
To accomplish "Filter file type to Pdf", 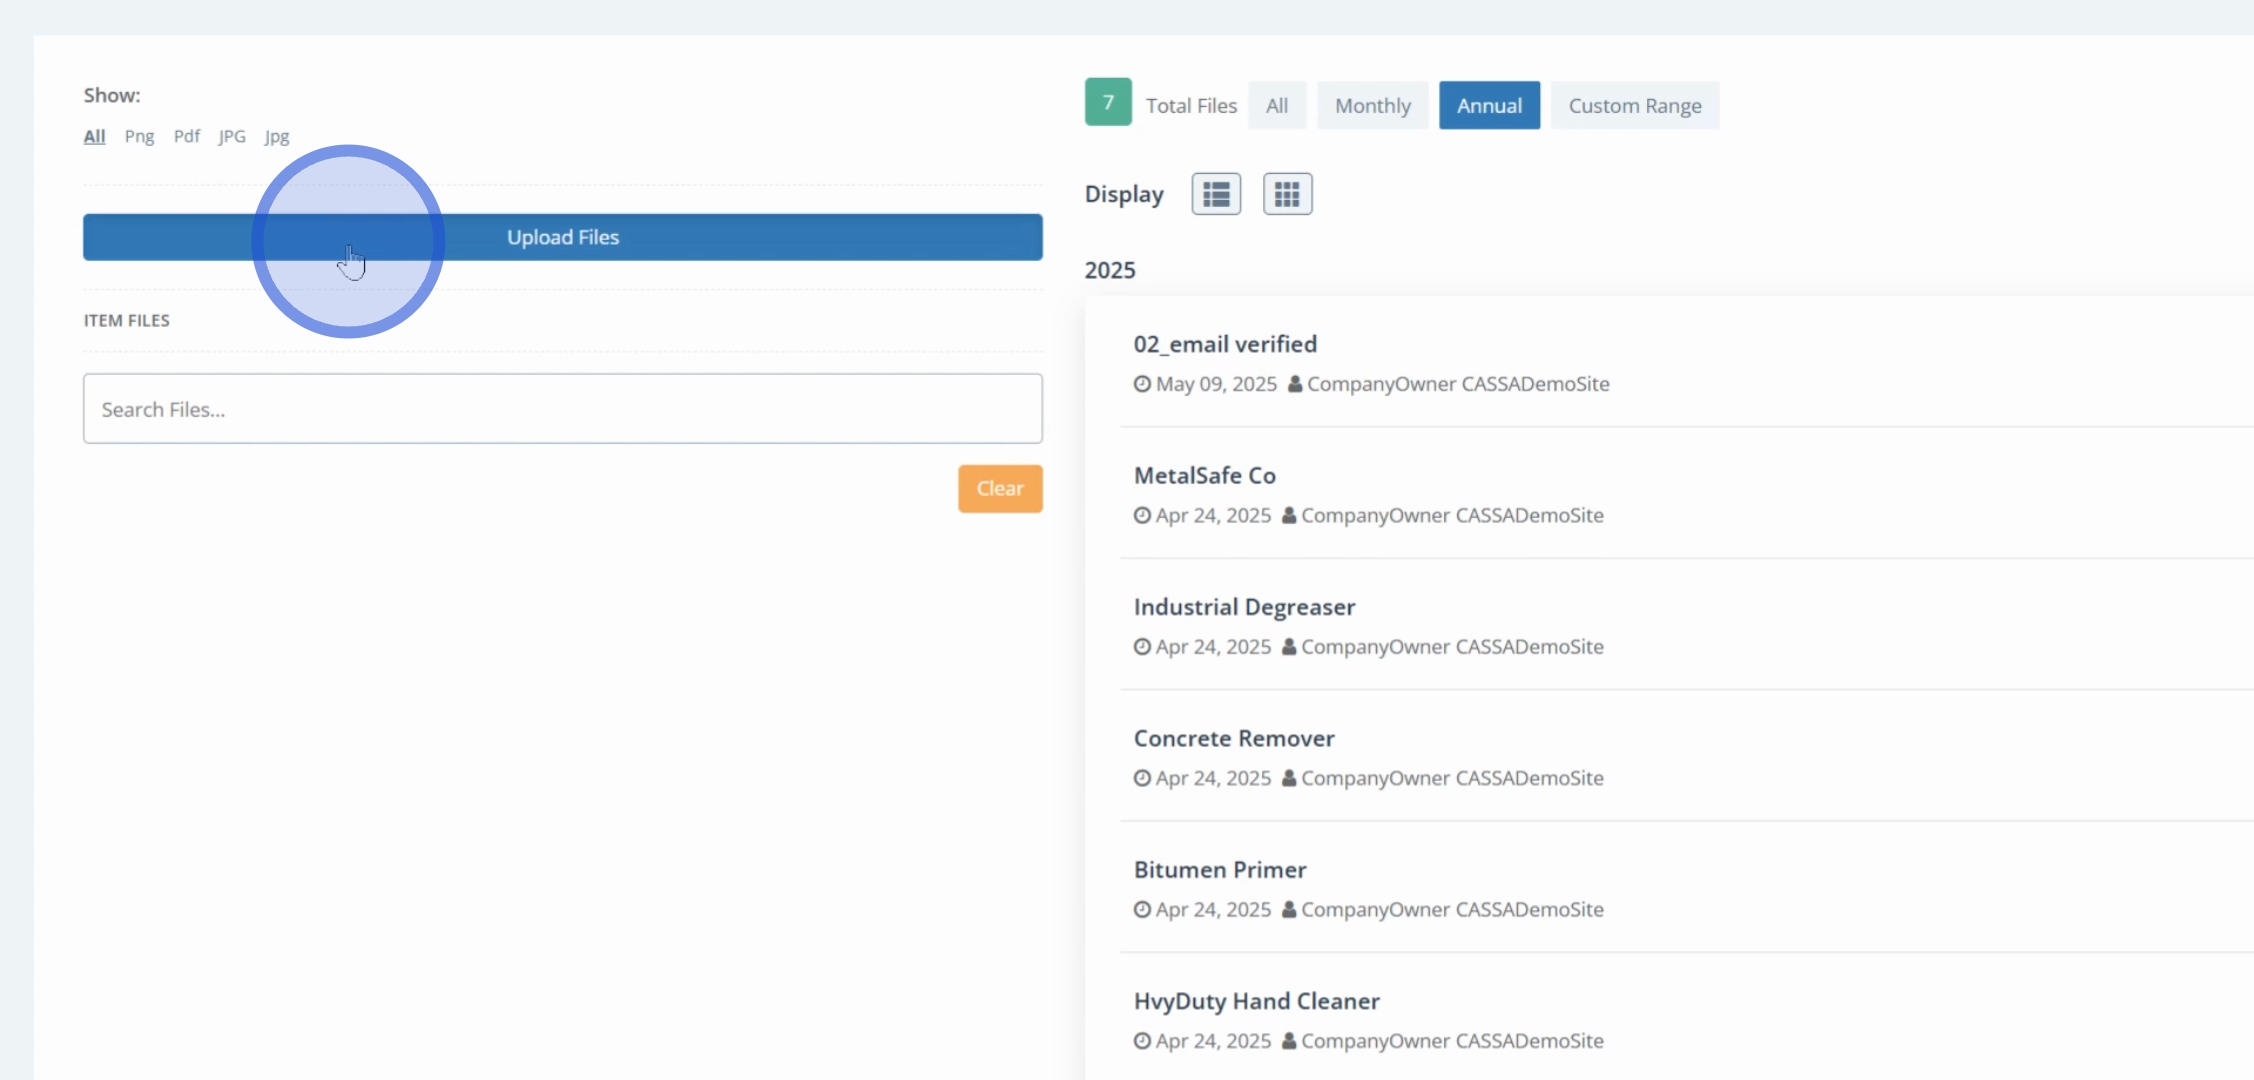I will (186, 137).
